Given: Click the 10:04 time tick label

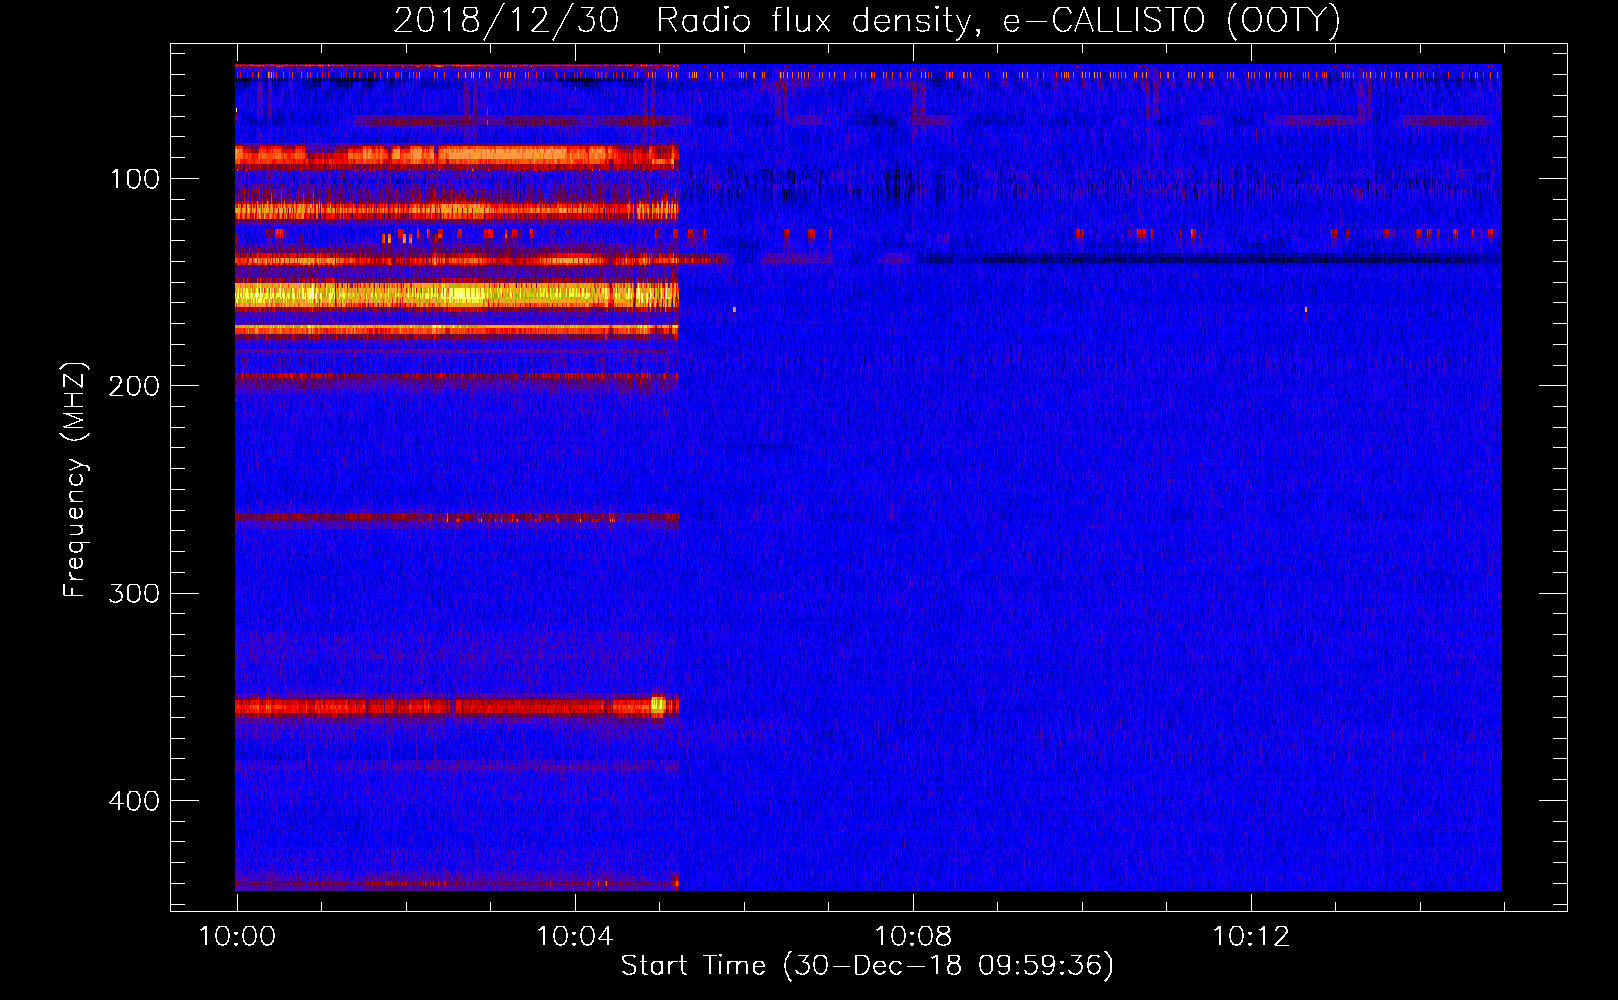Looking at the screenshot, I should coord(575,936).
